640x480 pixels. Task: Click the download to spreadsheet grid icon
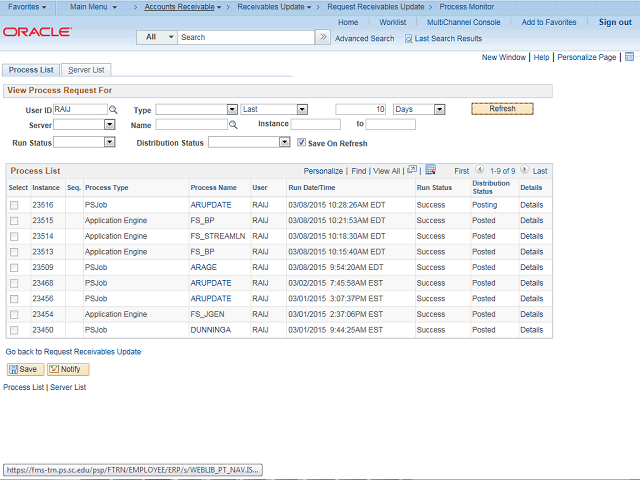(430, 171)
